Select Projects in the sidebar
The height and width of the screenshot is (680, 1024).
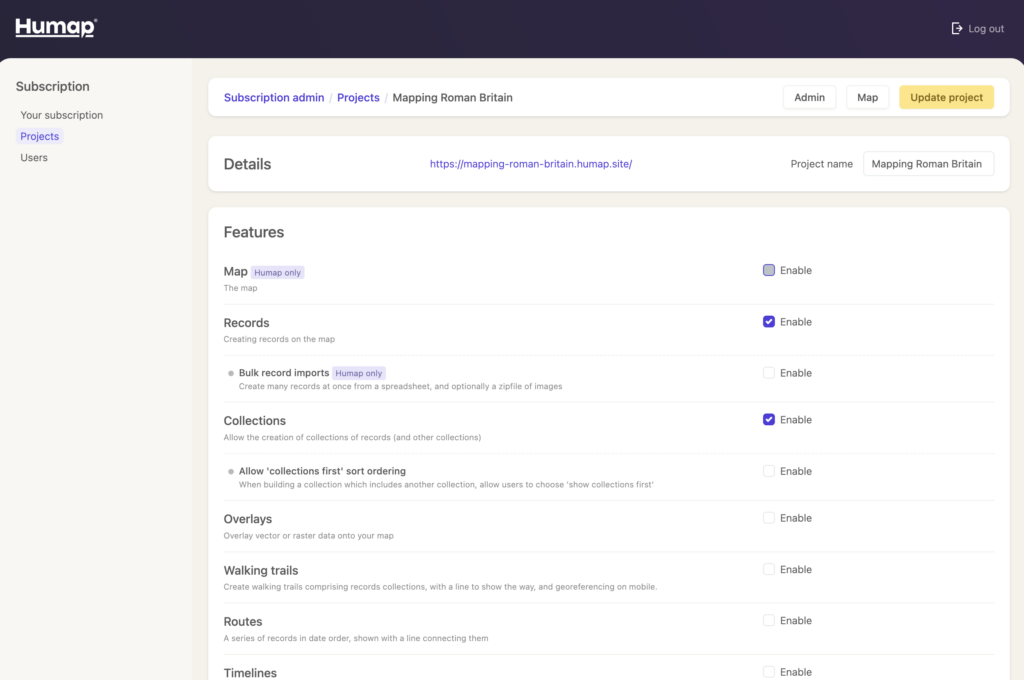click(x=40, y=136)
